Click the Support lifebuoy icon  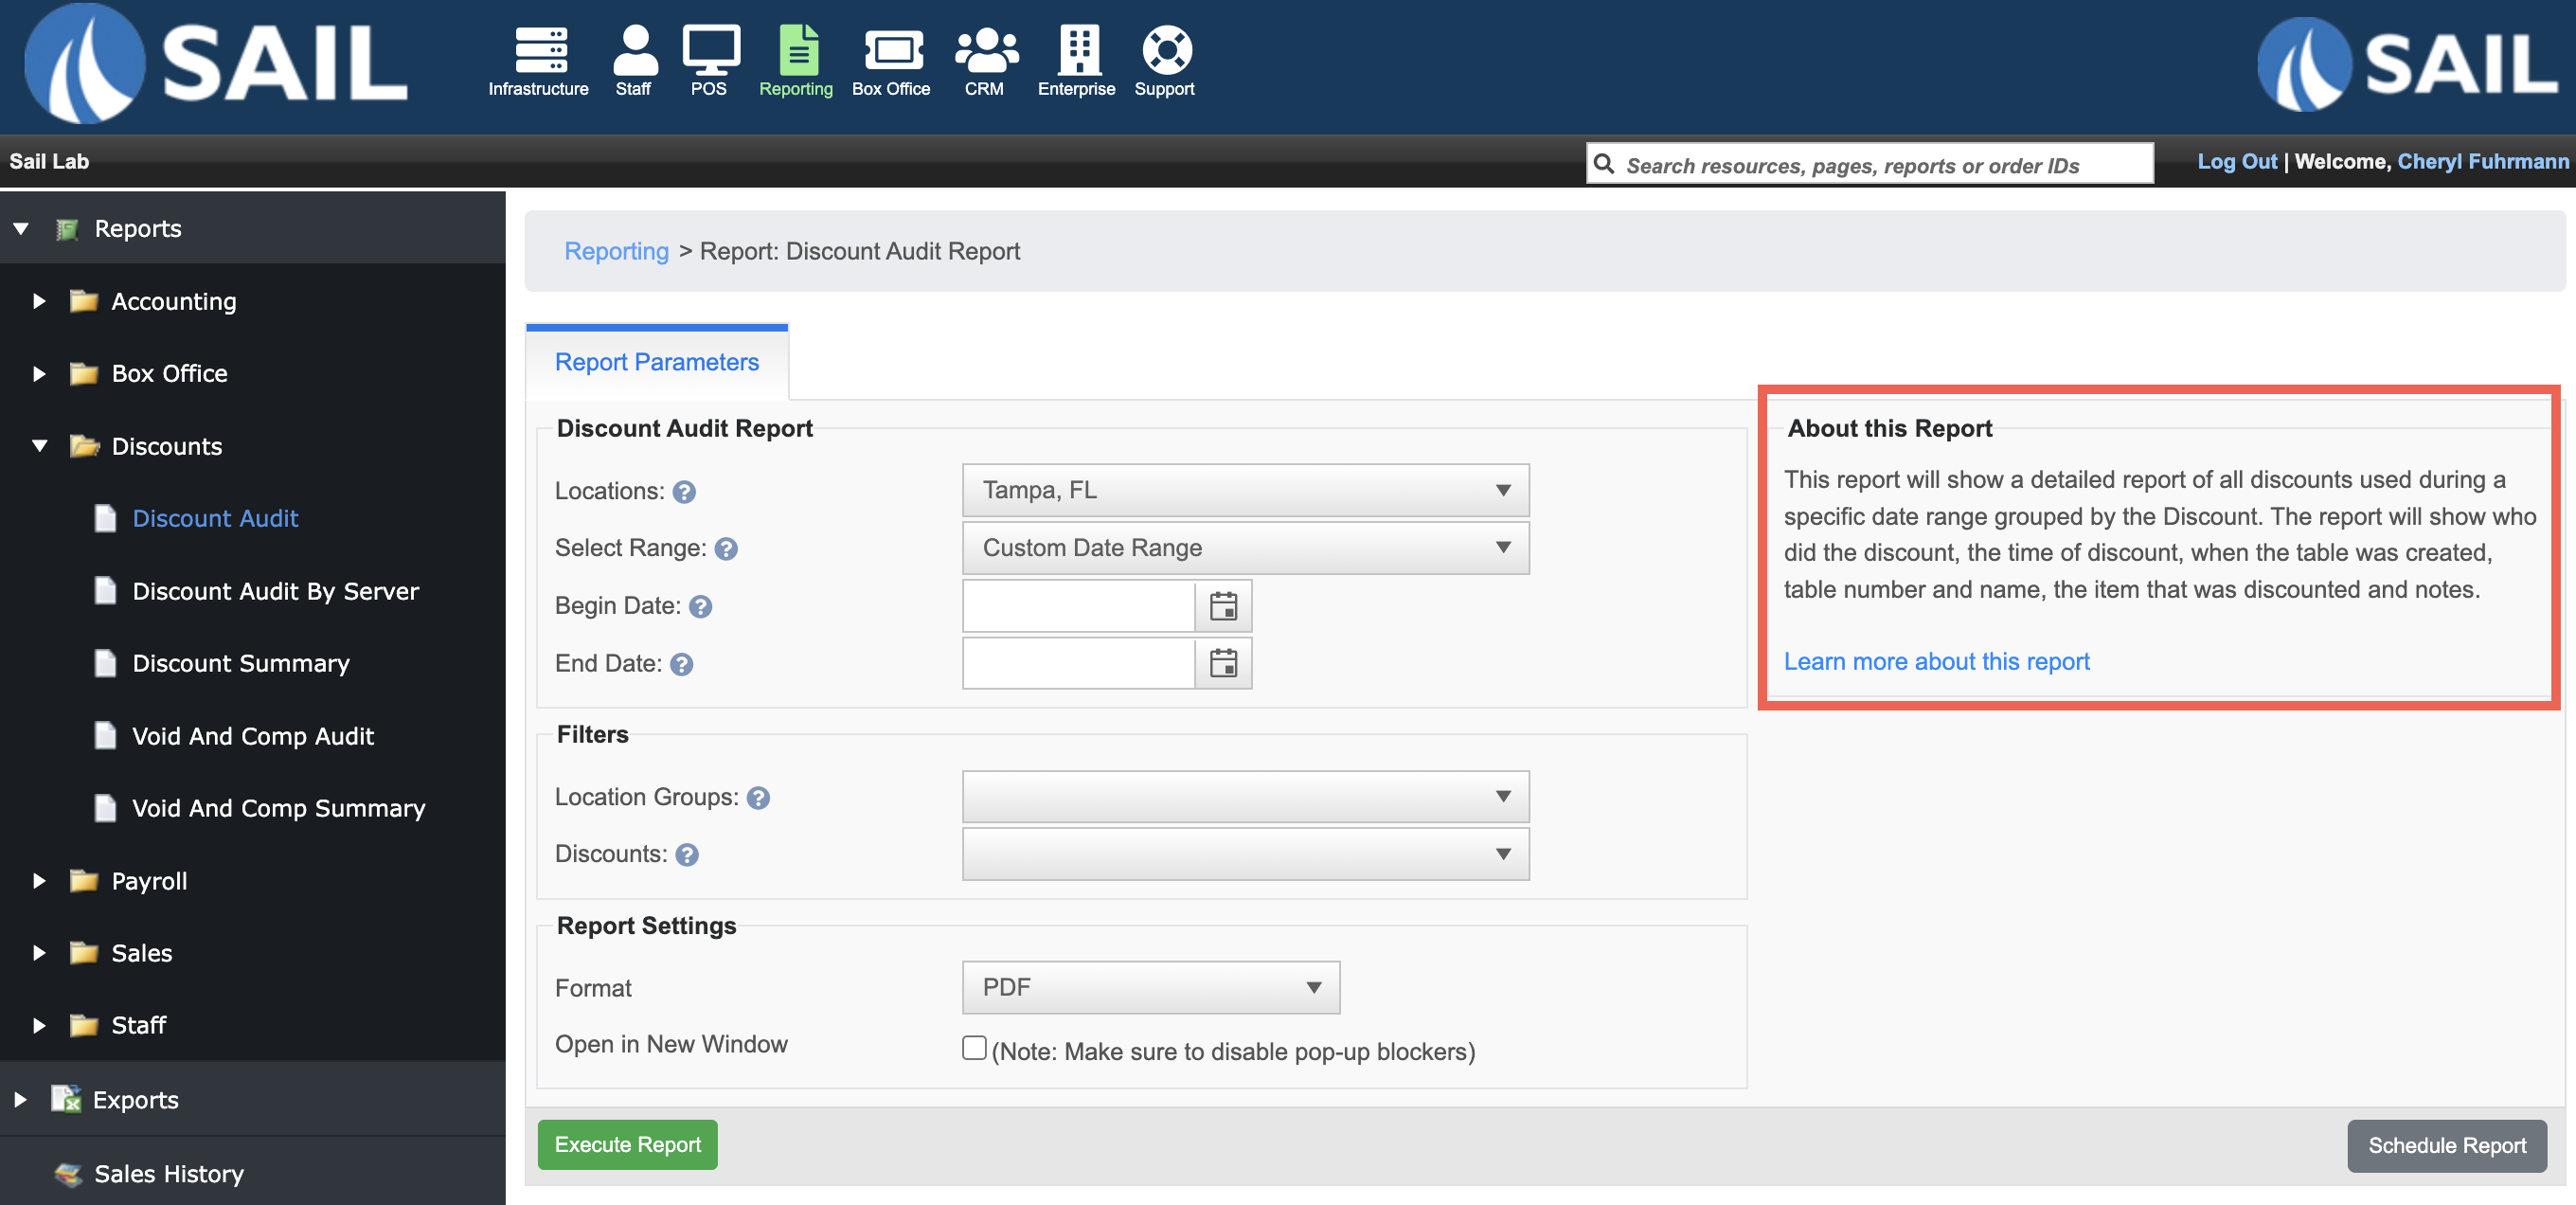pyautogui.click(x=1165, y=50)
